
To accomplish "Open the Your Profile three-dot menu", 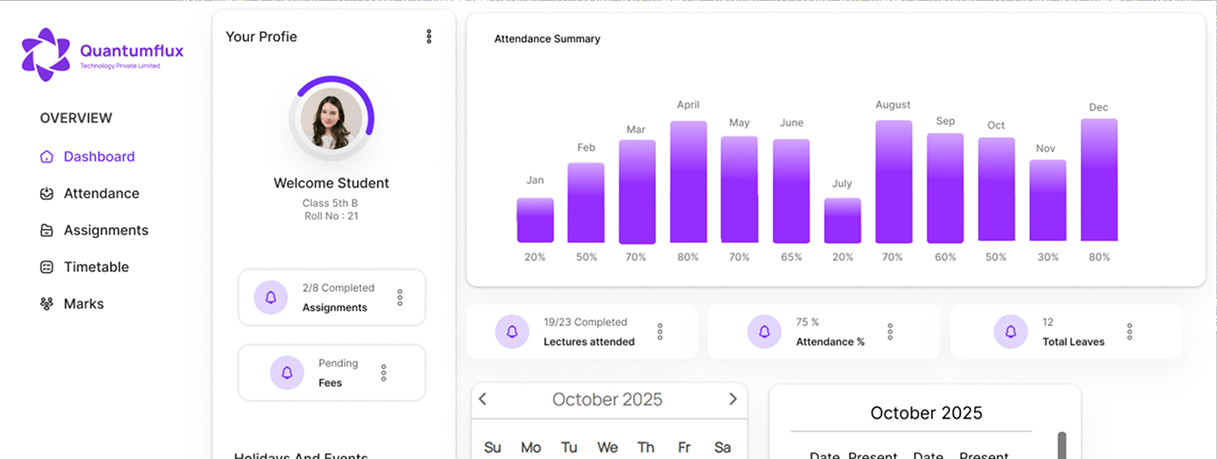I will [x=429, y=37].
